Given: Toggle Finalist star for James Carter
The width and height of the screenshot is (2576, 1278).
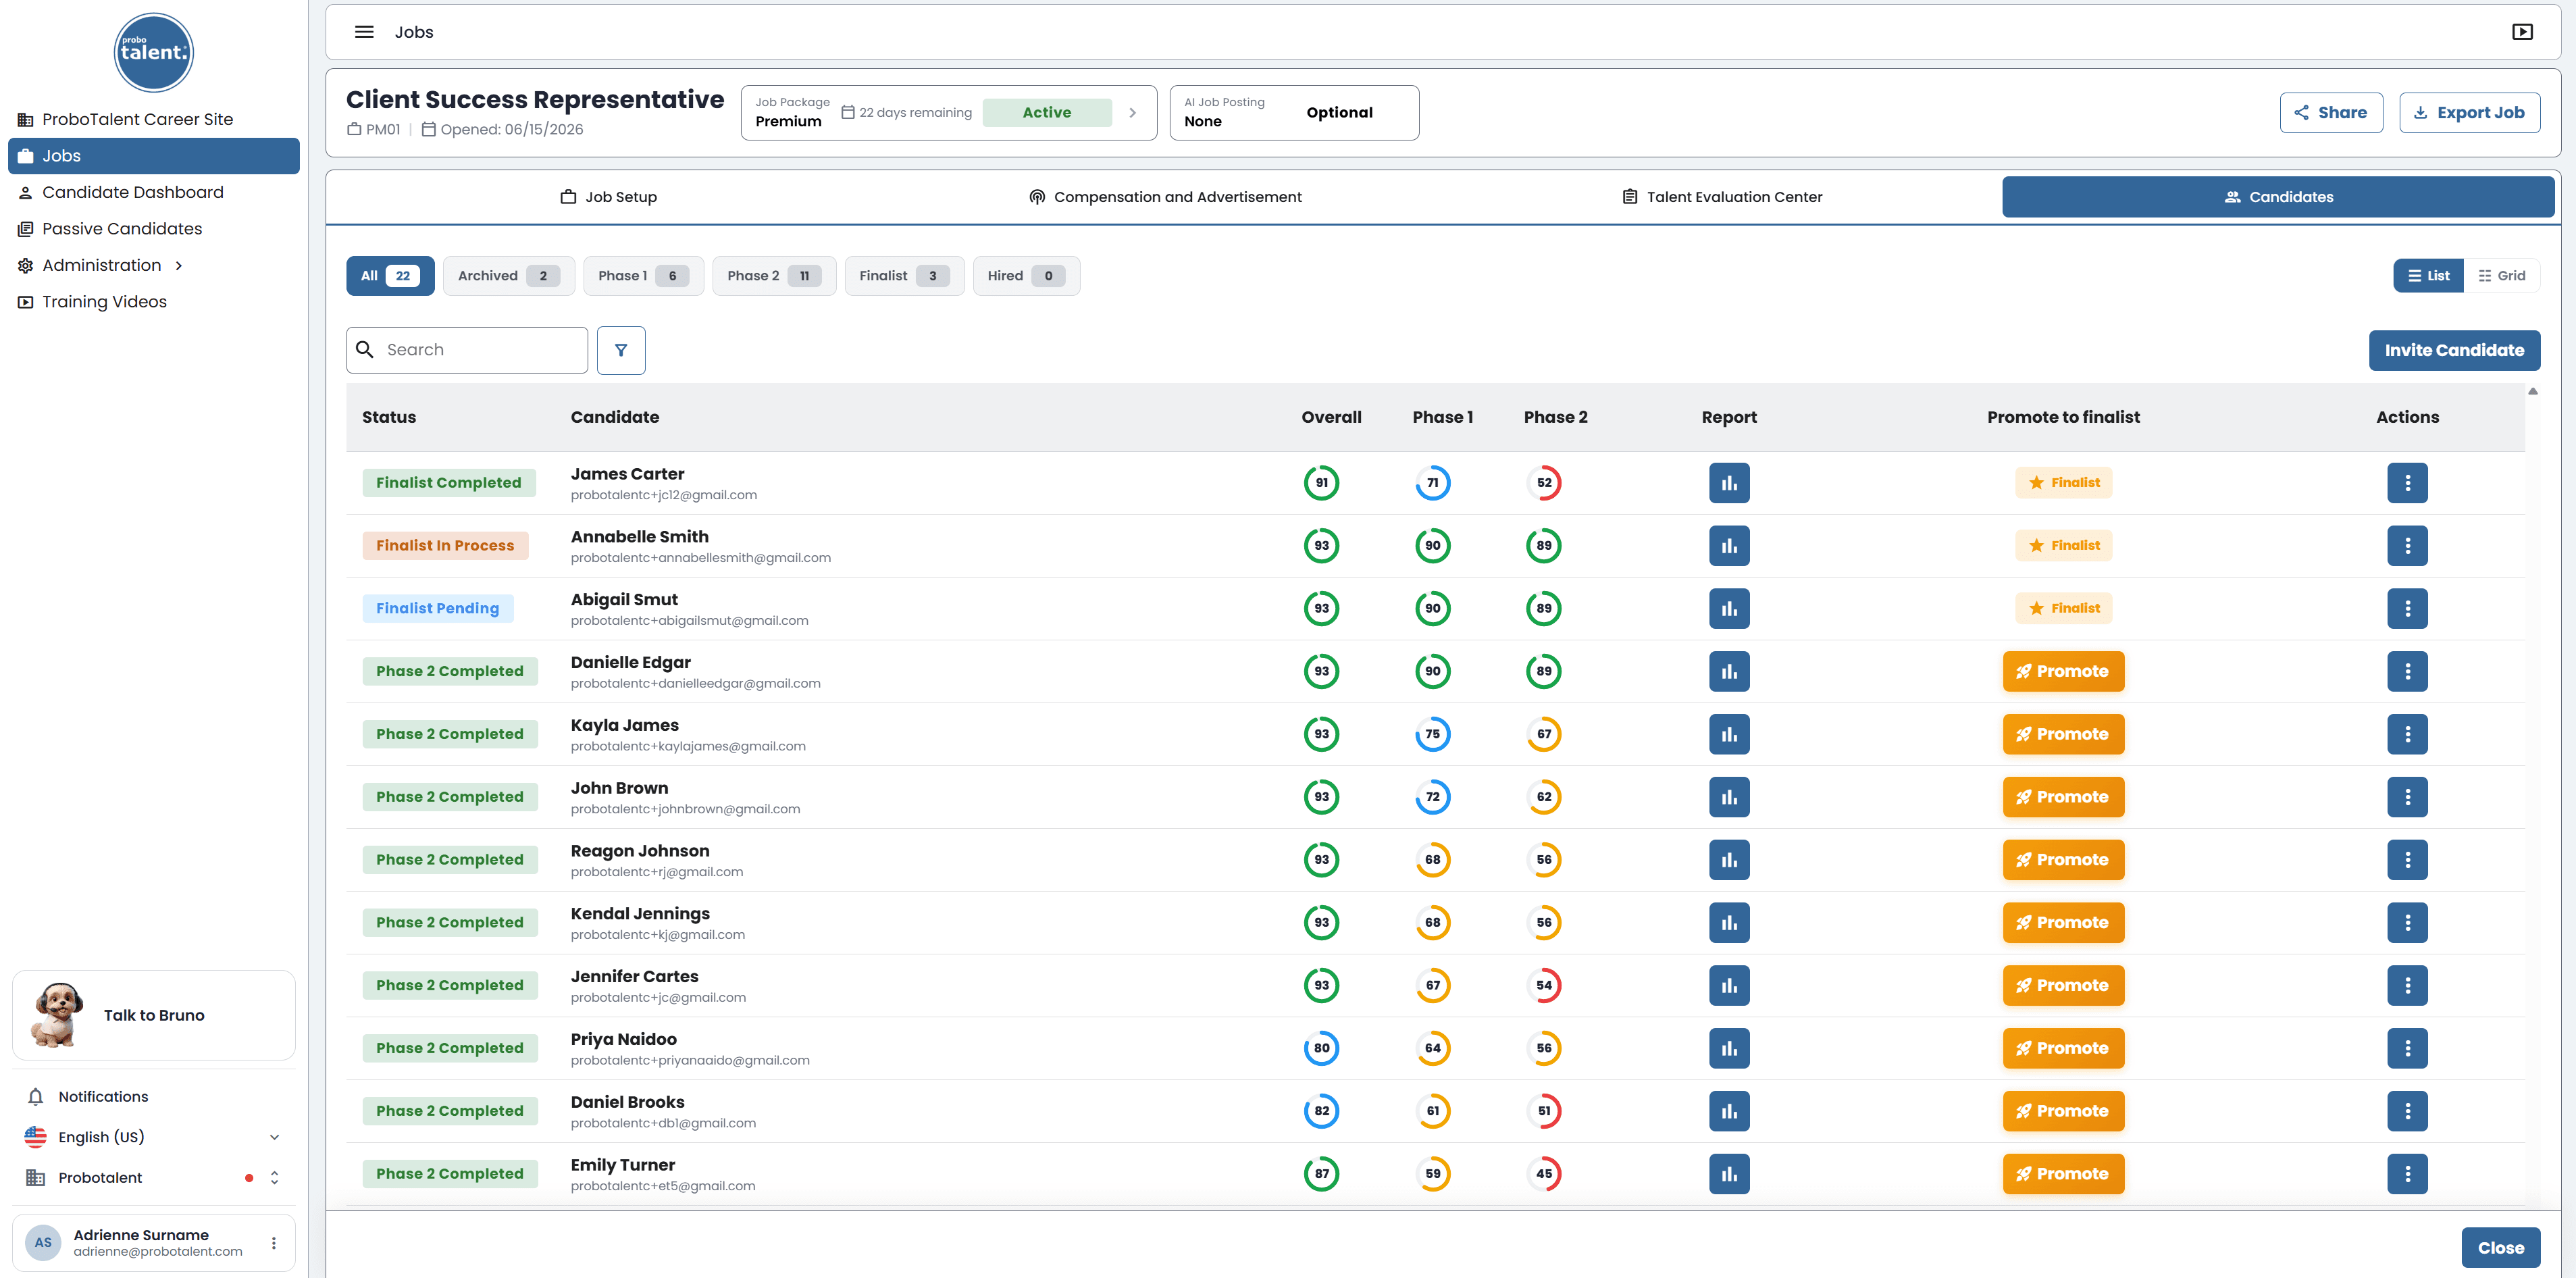Looking at the screenshot, I should click(x=2063, y=483).
